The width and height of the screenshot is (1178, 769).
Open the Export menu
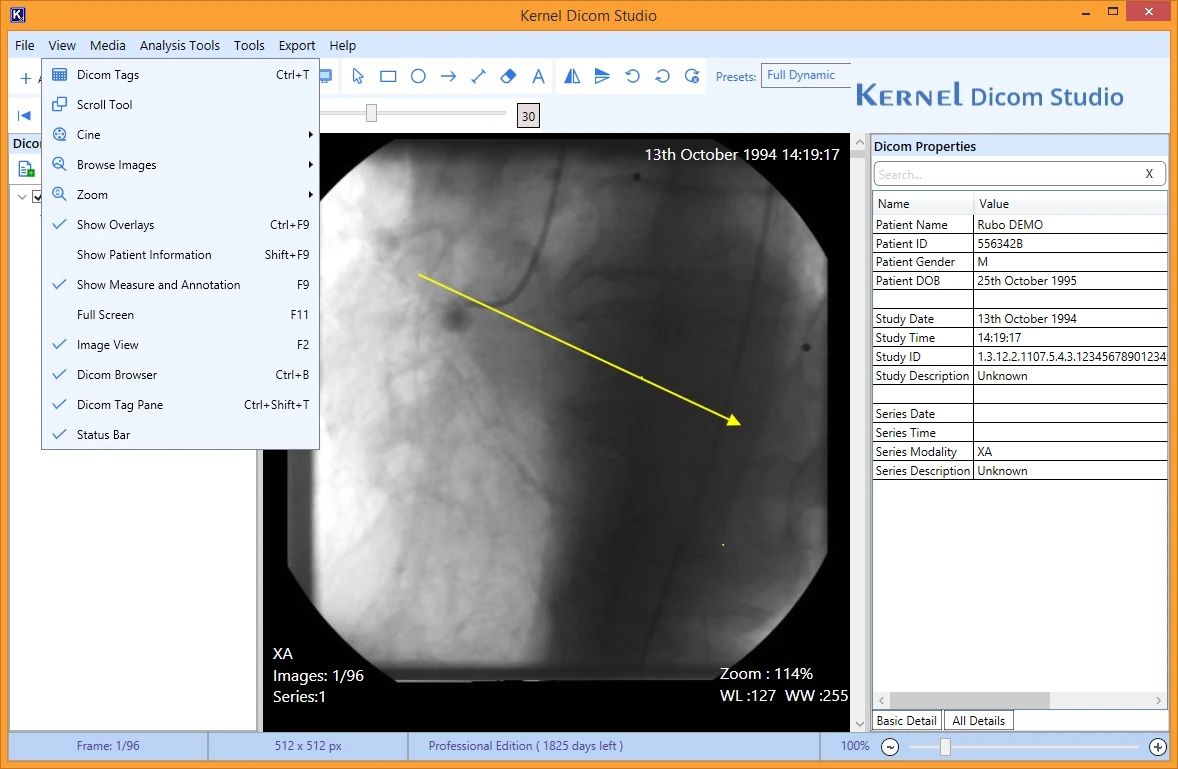click(x=297, y=45)
